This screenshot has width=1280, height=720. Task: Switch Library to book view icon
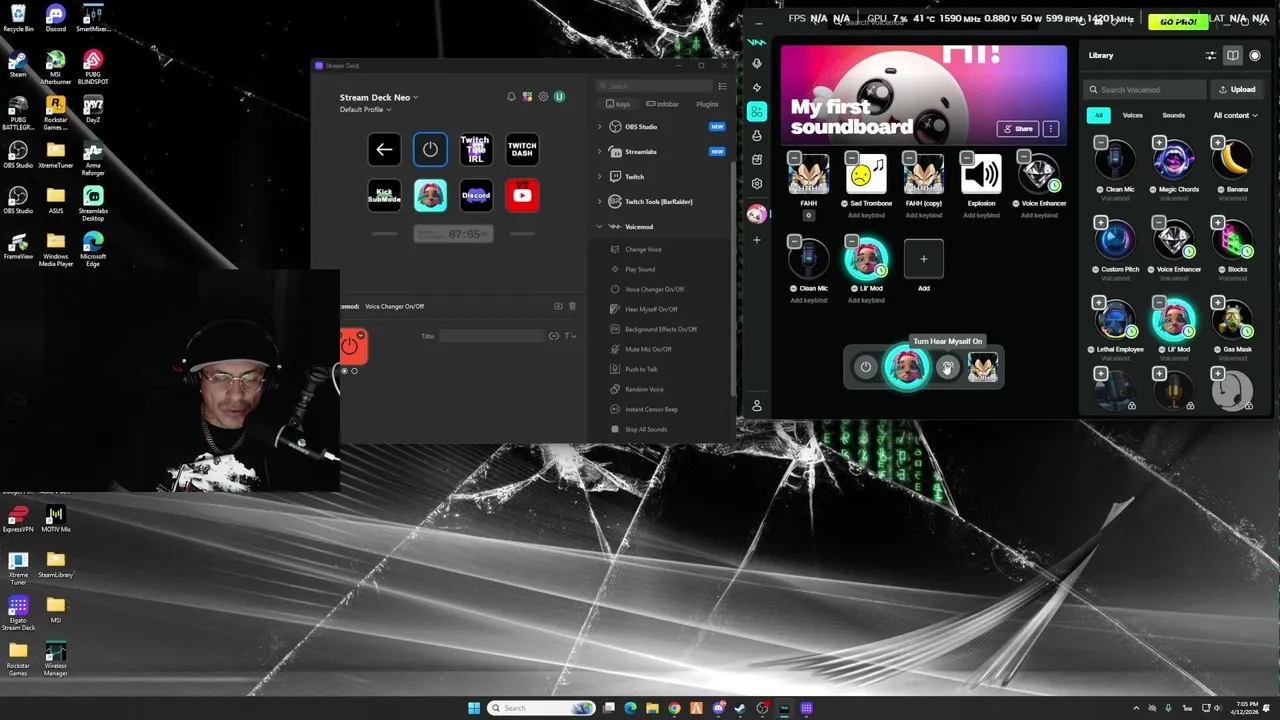click(x=1233, y=56)
